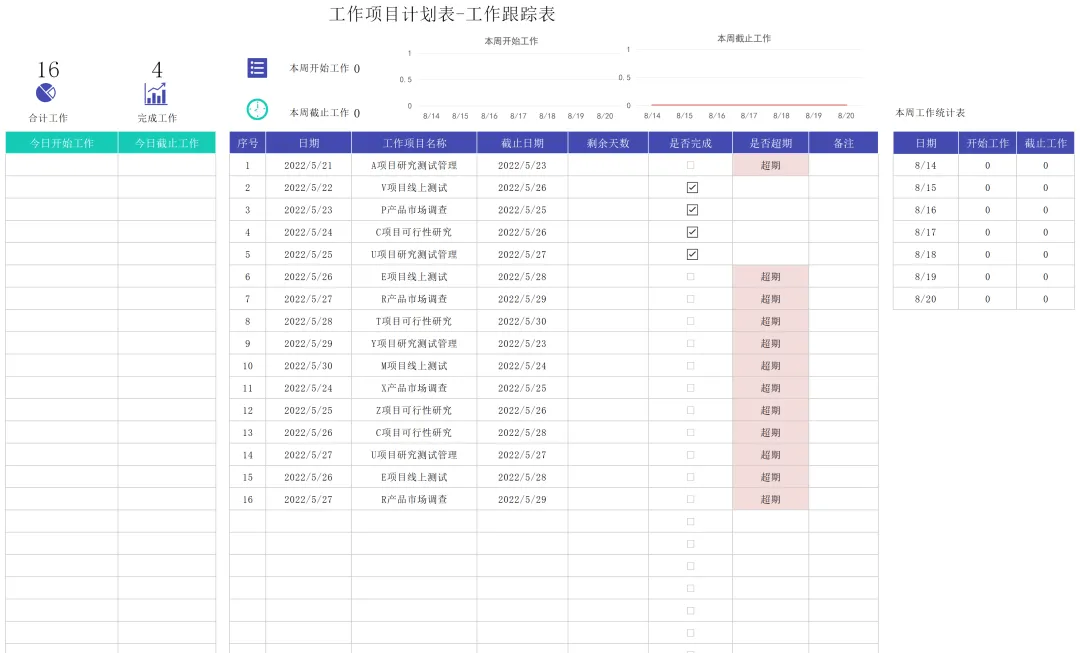Screen dimensions: 1080x653
Task: Click cell A项目研究测试管理
Action: click(x=414, y=165)
